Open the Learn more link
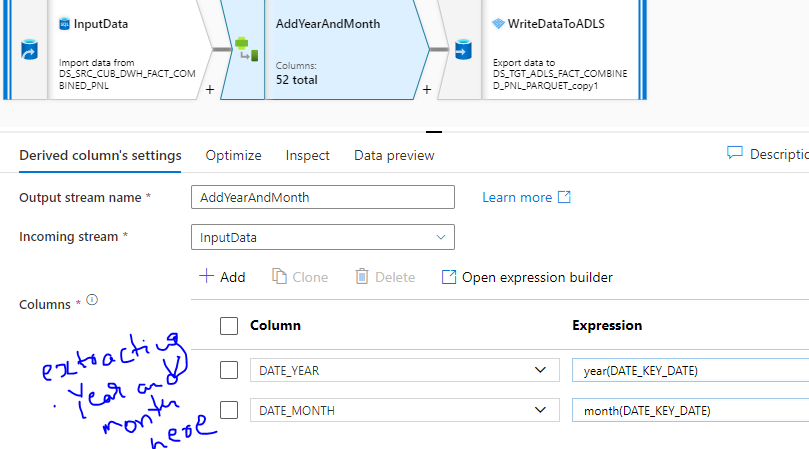Image resolution: width=809 pixels, height=449 pixels. 517,197
